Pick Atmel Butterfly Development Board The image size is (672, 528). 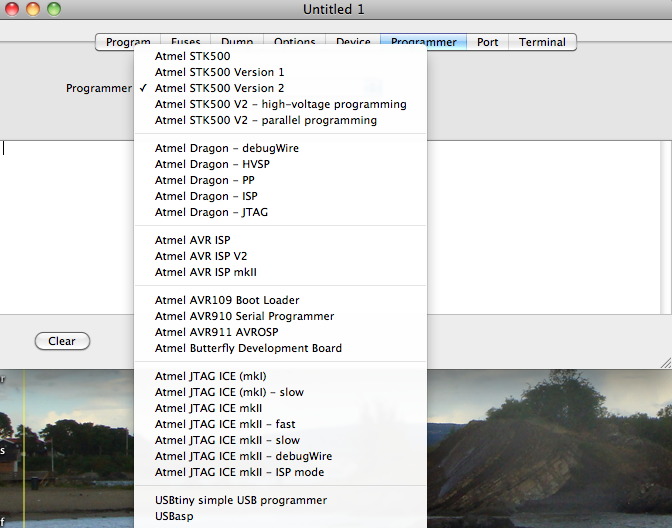click(281, 348)
